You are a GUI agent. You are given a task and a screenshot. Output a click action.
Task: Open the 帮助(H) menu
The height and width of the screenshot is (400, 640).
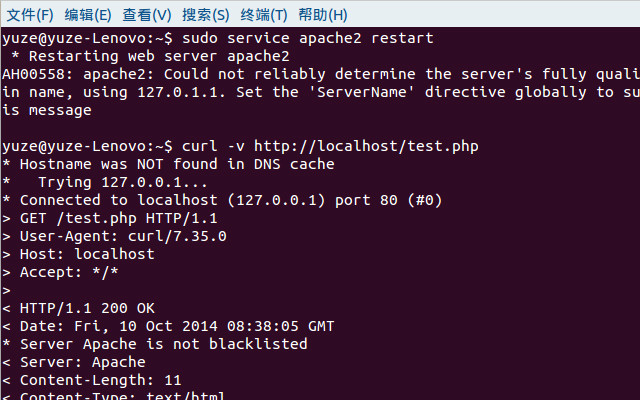323,15
